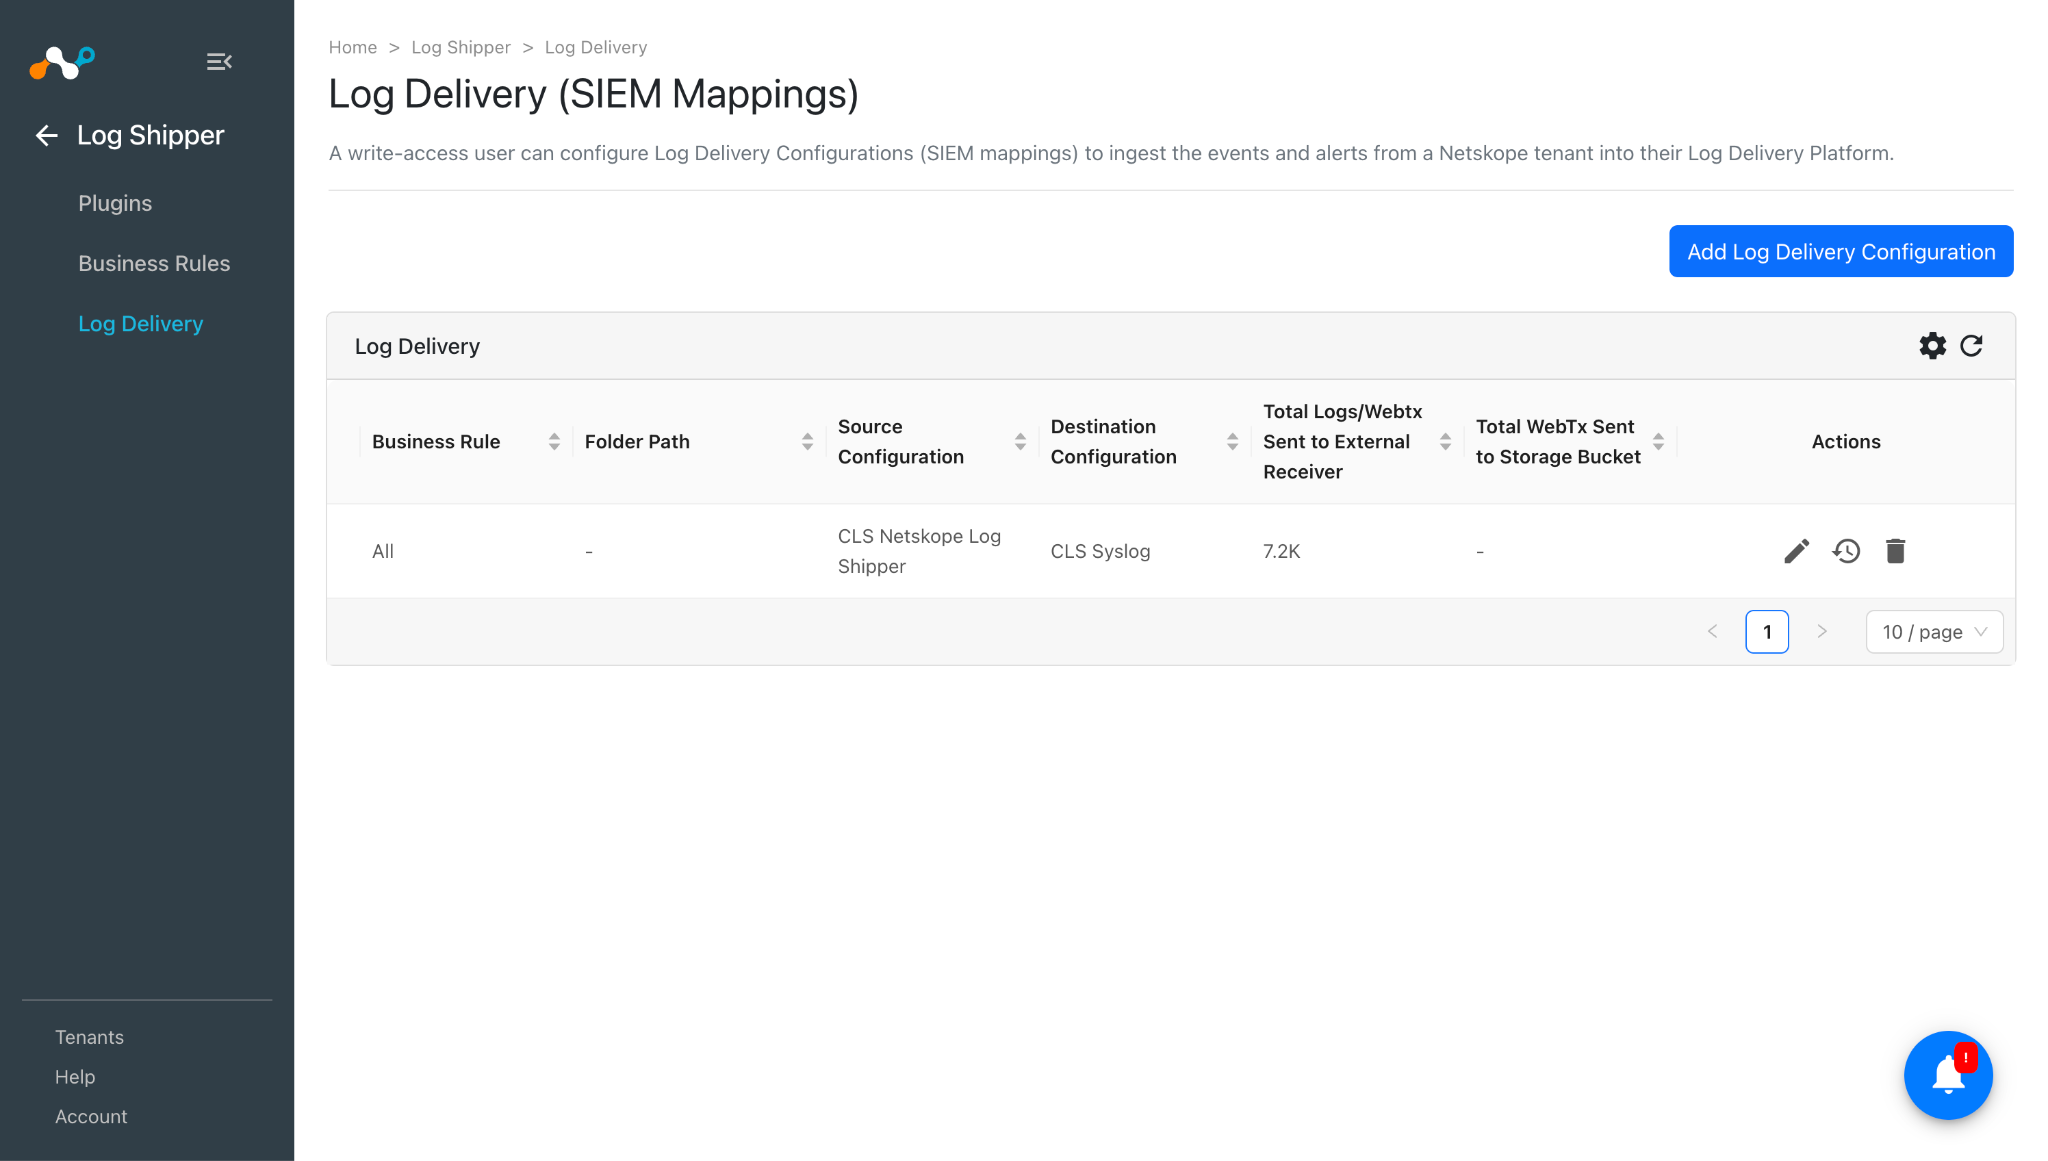Open table column settings gear icon

tap(1932, 346)
